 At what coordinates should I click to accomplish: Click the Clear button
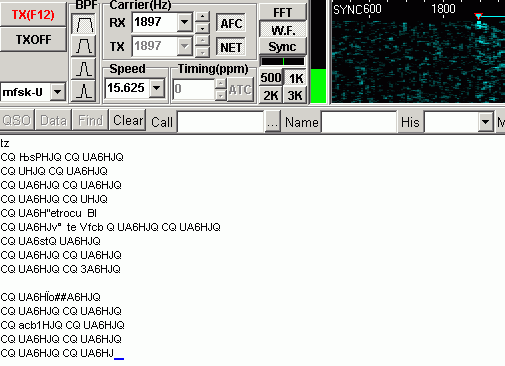(x=128, y=120)
